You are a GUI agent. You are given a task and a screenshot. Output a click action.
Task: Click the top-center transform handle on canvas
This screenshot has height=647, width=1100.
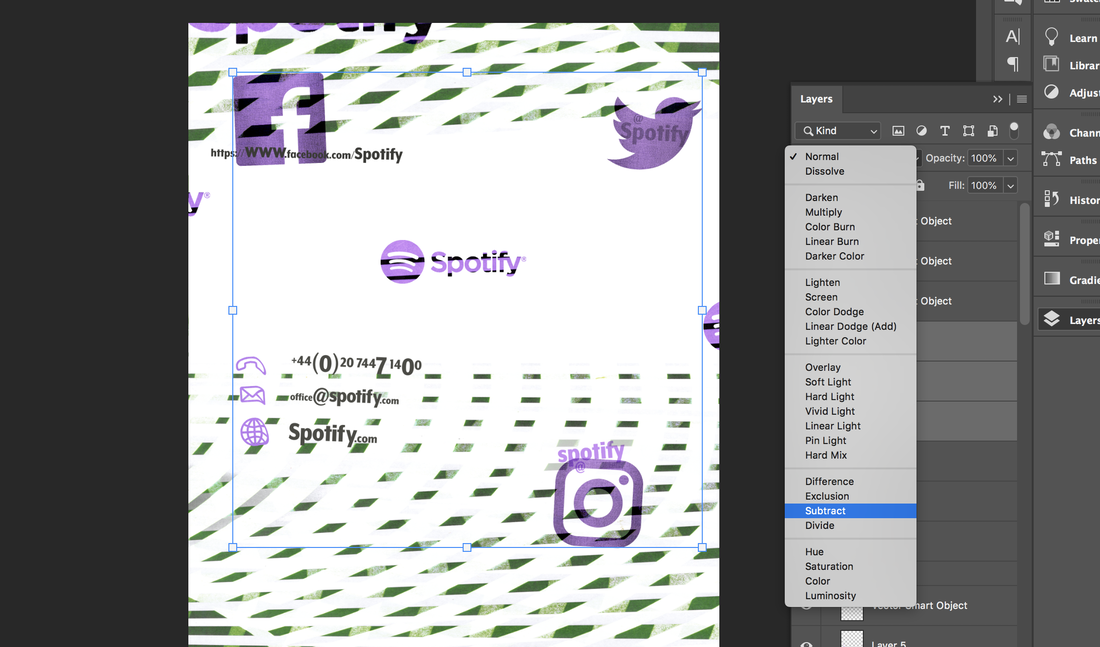coord(467,72)
